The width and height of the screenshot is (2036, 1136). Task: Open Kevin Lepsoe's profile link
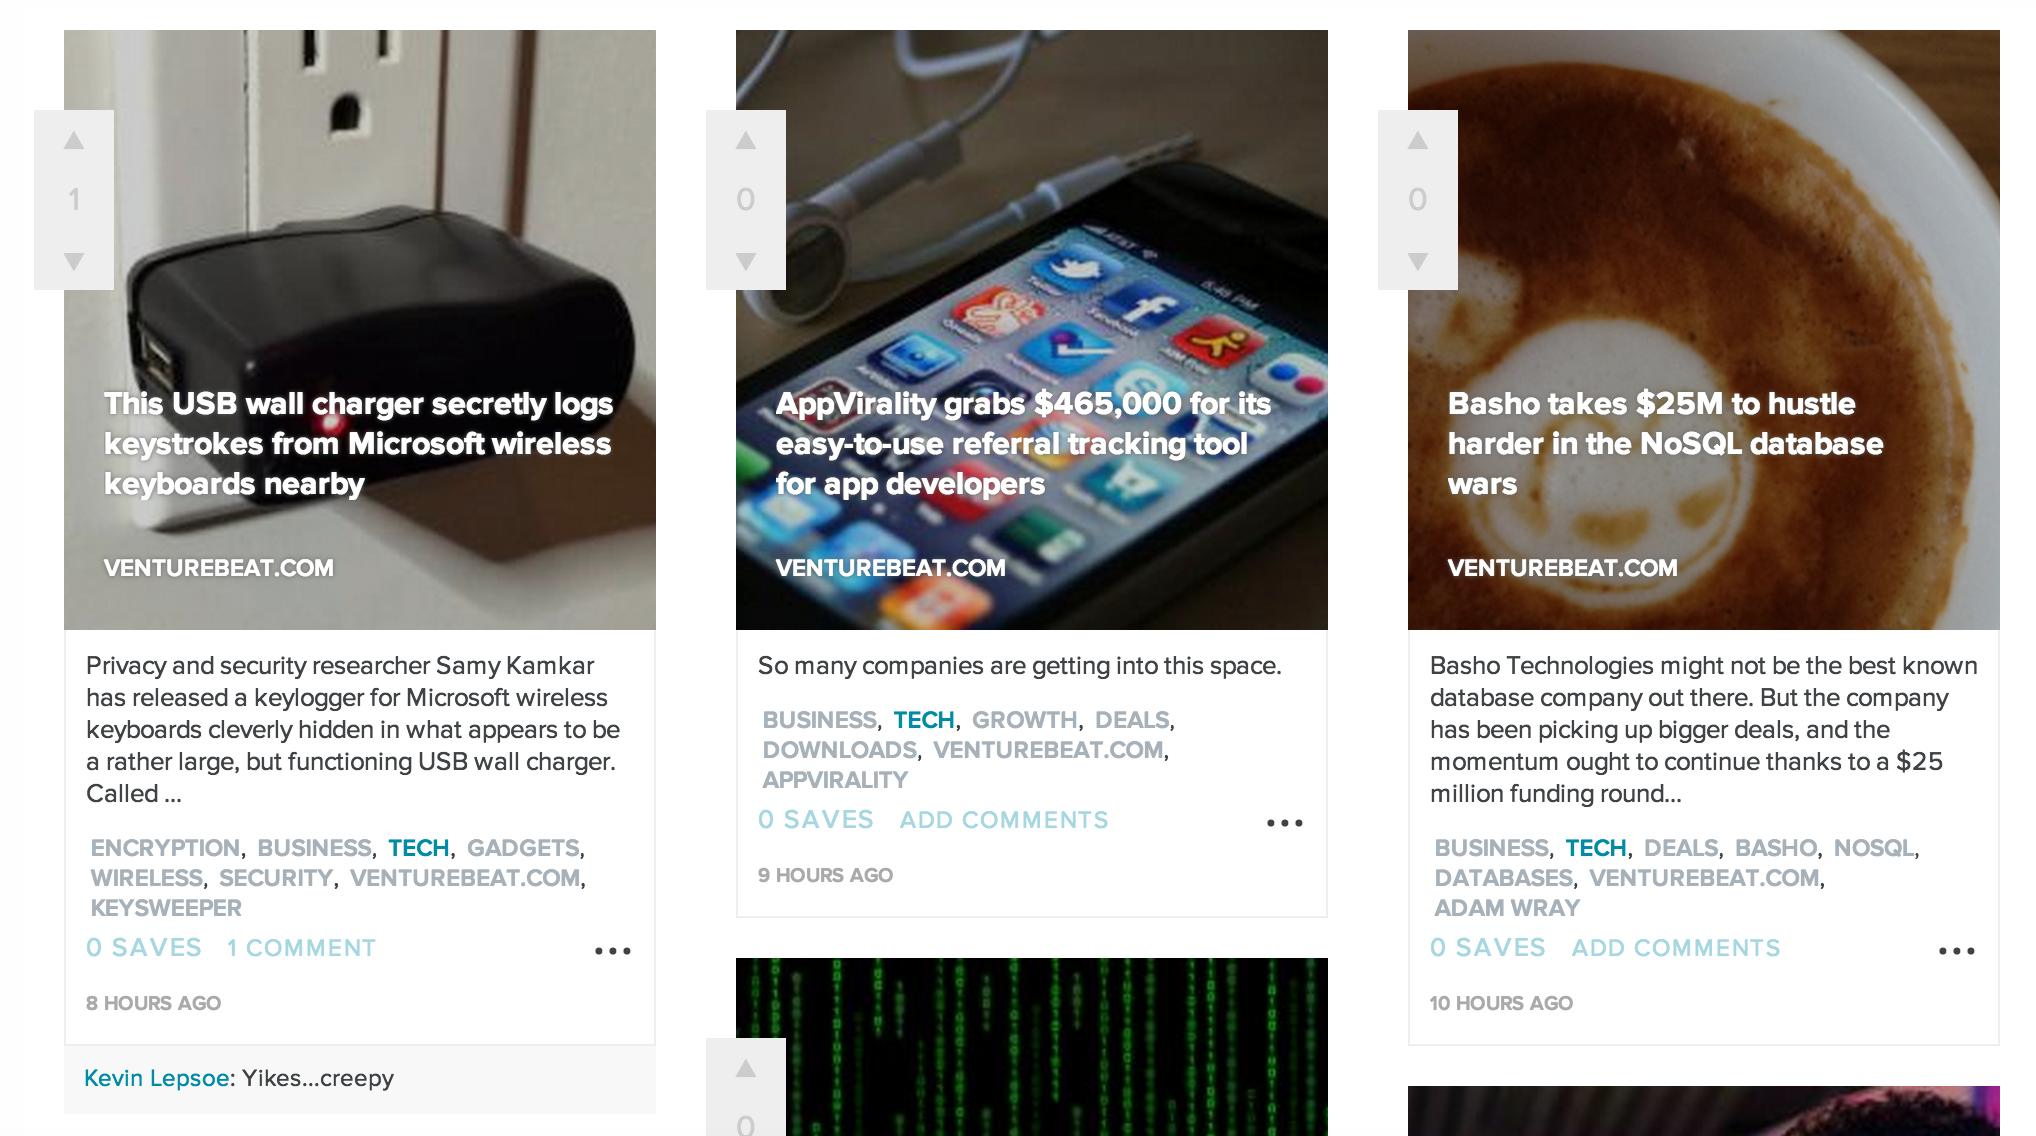click(x=157, y=1078)
